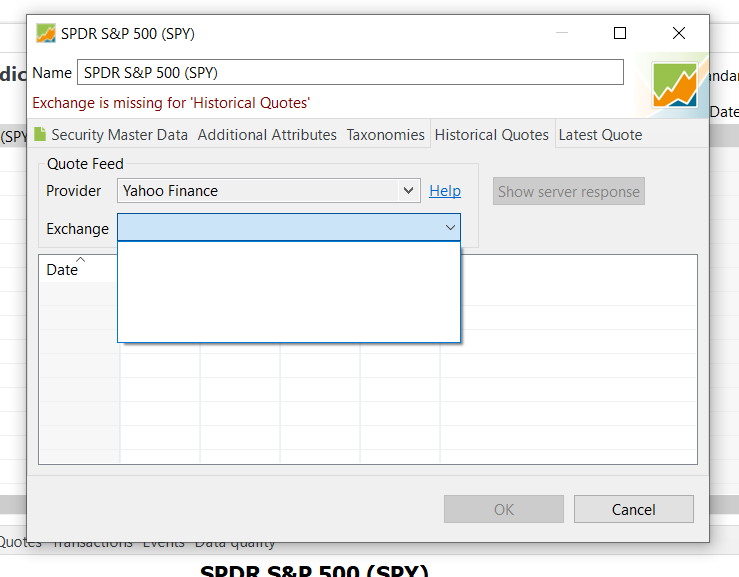The height and width of the screenshot is (577, 739).
Task: Maximize the SPDR S&P 500 dialog
Action: click(x=620, y=33)
